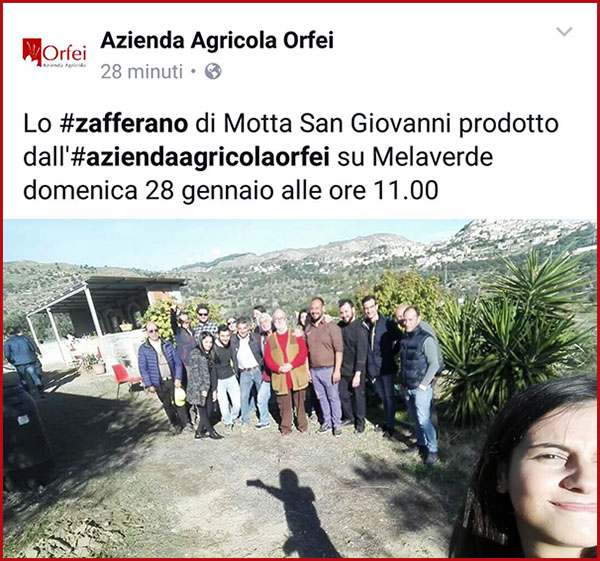Open the Azienda Agricola Orfei page name
Viewport: 600px width, 561px height.
click(217, 40)
